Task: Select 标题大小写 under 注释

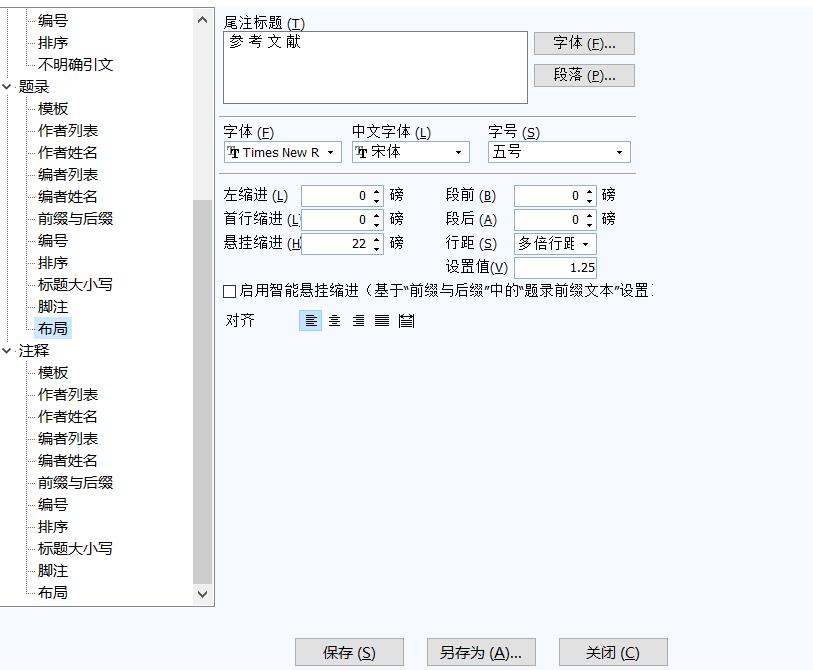Action: coord(75,548)
